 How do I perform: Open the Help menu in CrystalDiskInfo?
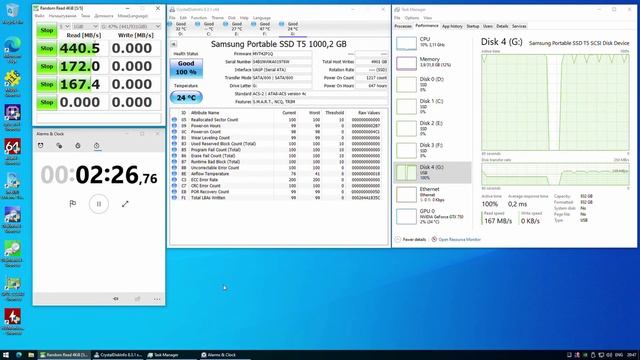[x=244, y=18]
